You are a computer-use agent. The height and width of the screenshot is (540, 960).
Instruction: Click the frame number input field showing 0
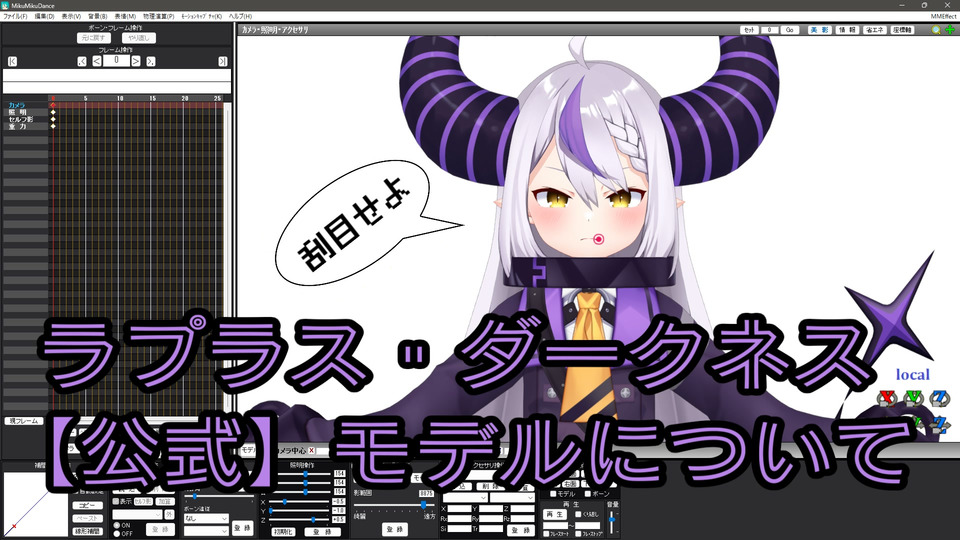[x=116, y=60]
